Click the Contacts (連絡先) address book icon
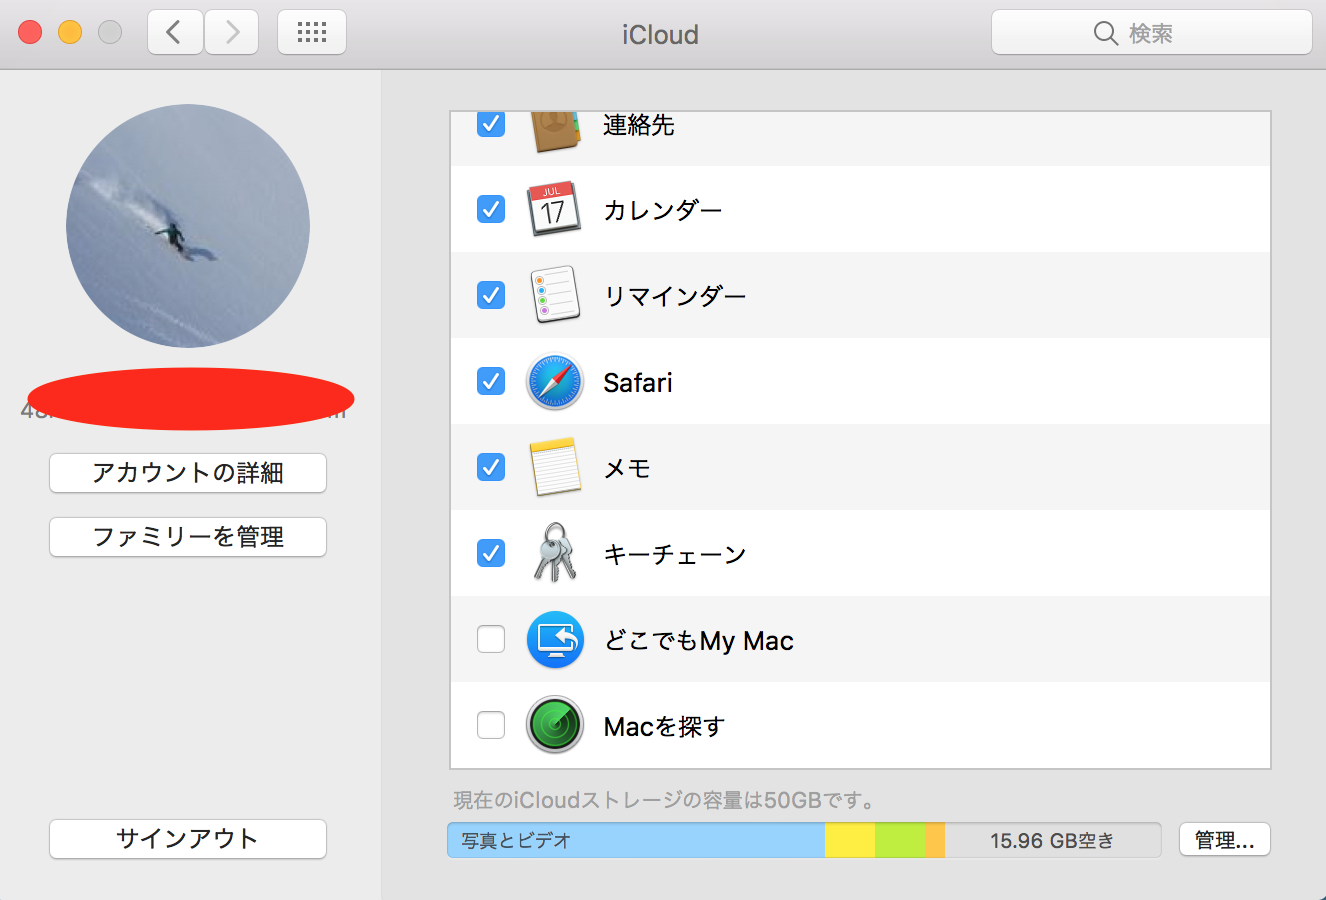The image size is (1326, 900). click(555, 131)
